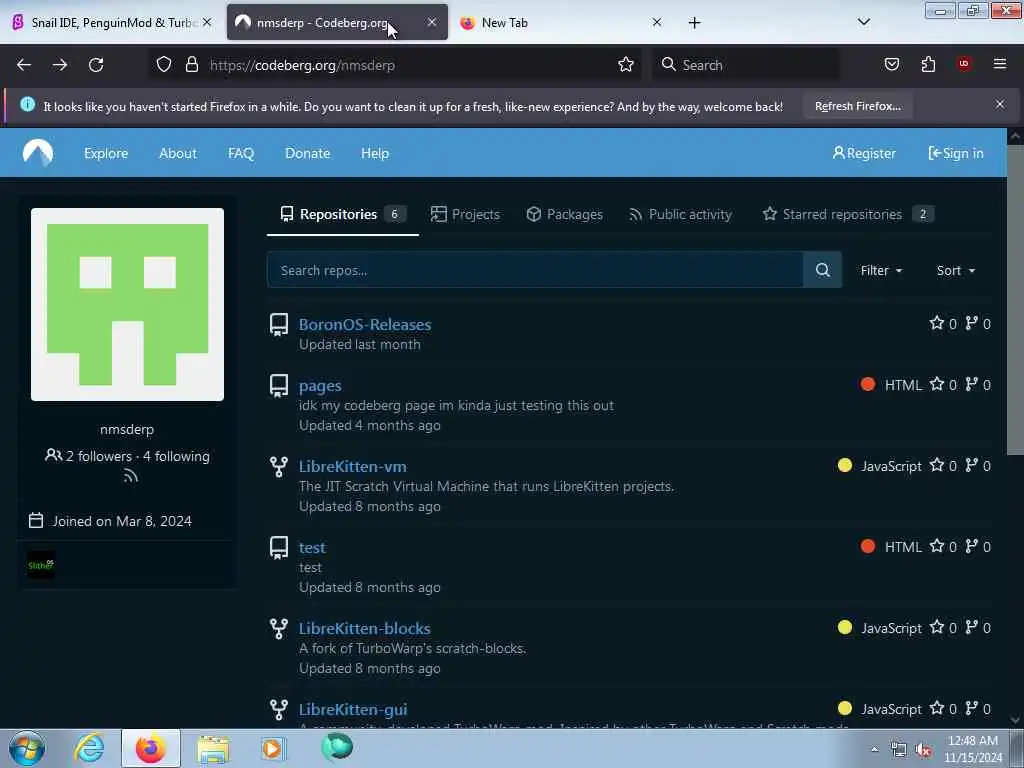Click Donate in the header
The image size is (1024, 768).
[308, 153]
